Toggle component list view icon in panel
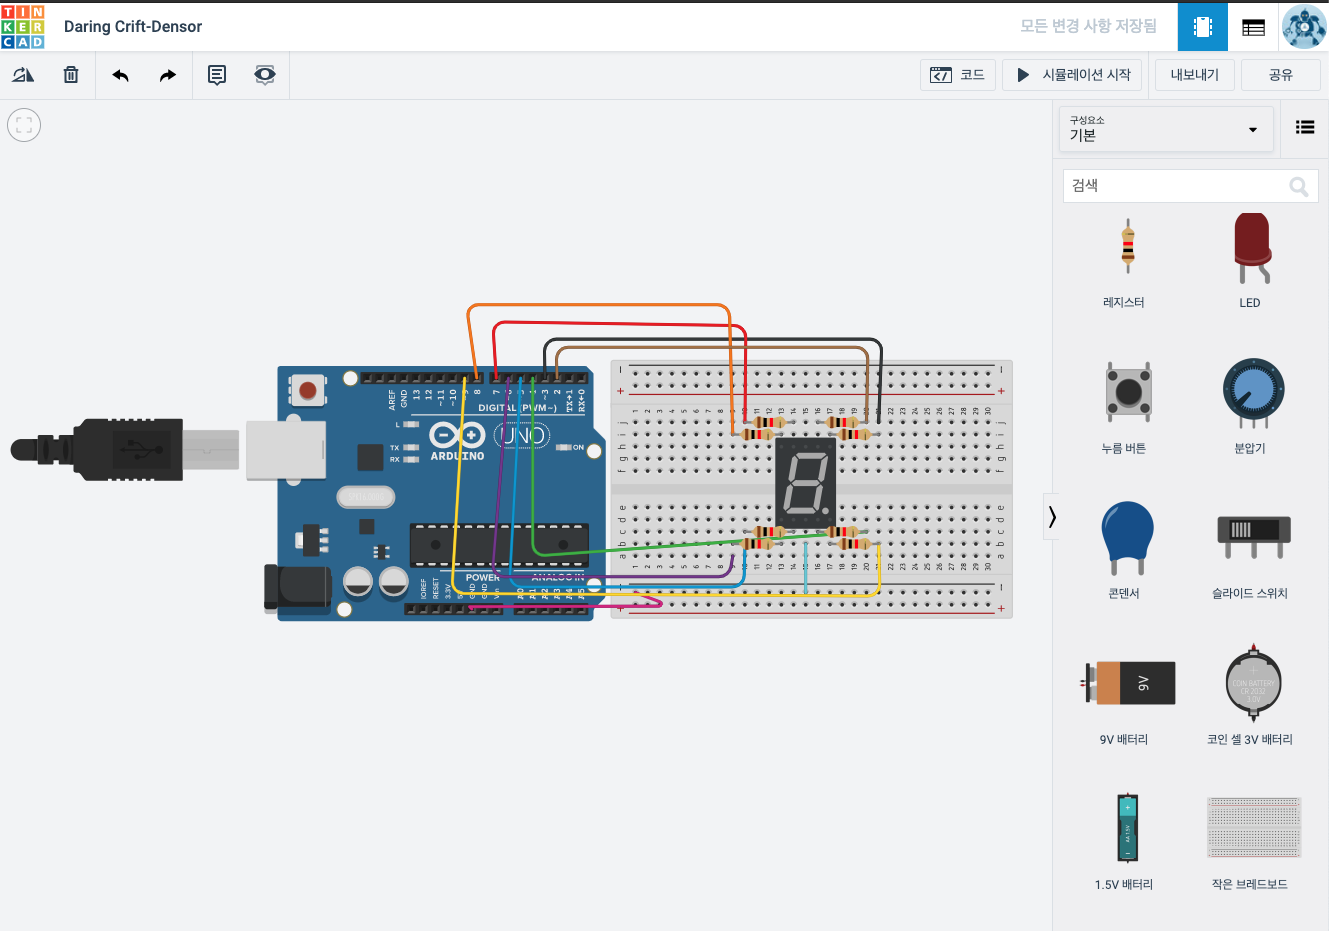 click(x=1305, y=127)
